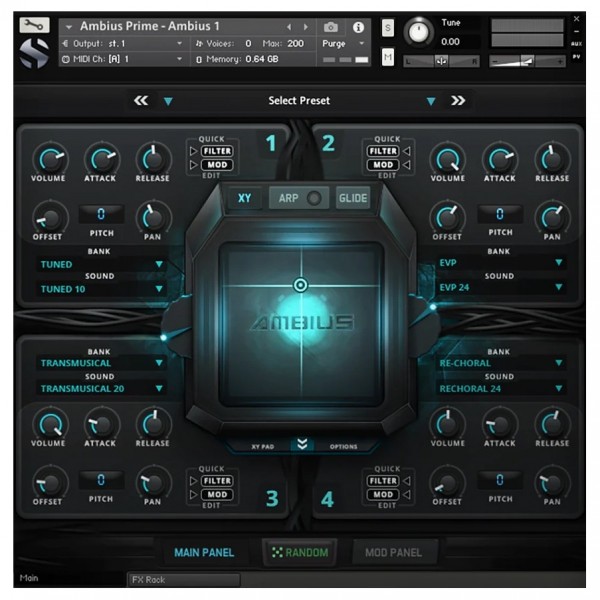
Task: Open layer 3 Sound TRANSMUSICAL 20 dropdown
Action: pos(101,388)
